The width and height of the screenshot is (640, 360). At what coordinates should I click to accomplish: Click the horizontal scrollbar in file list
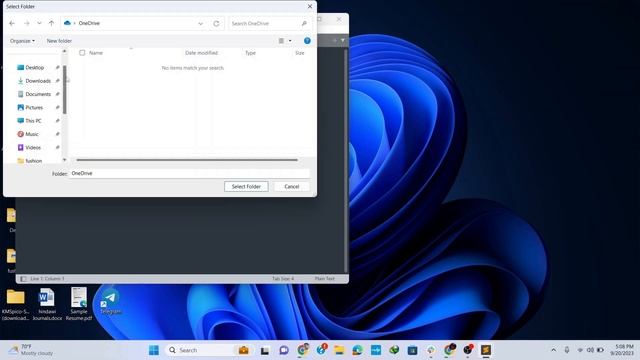pyautogui.click(x=187, y=160)
